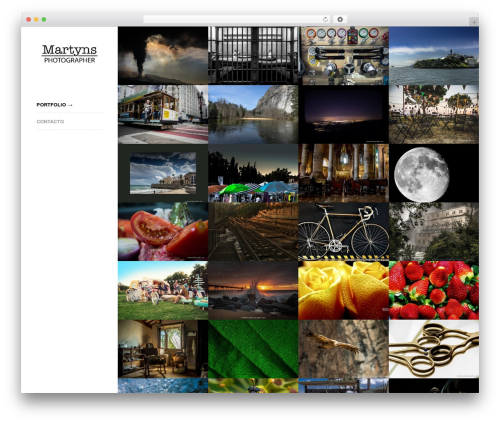Open the tornado storm cloud photo
This screenshot has width=500, height=423.
coord(163,56)
